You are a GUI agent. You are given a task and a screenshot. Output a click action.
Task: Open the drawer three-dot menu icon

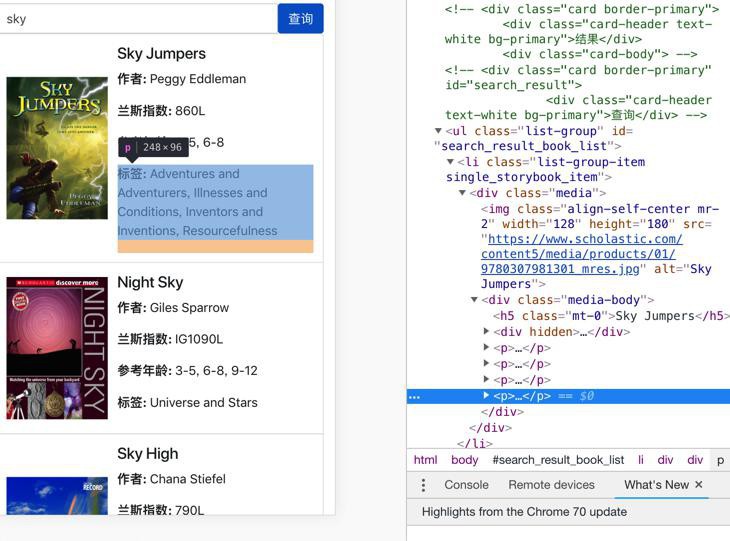click(423, 485)
